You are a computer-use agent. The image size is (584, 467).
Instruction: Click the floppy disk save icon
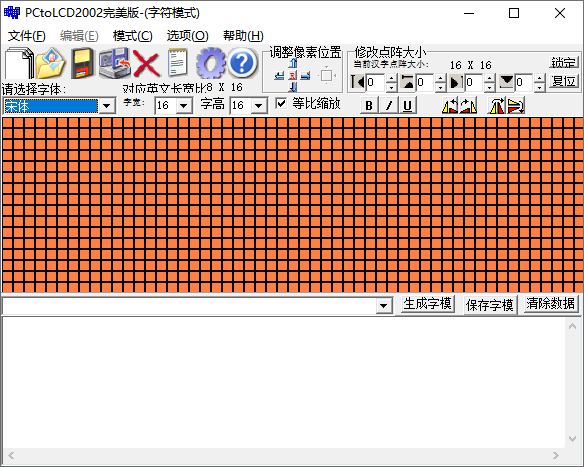pos(82,63)
